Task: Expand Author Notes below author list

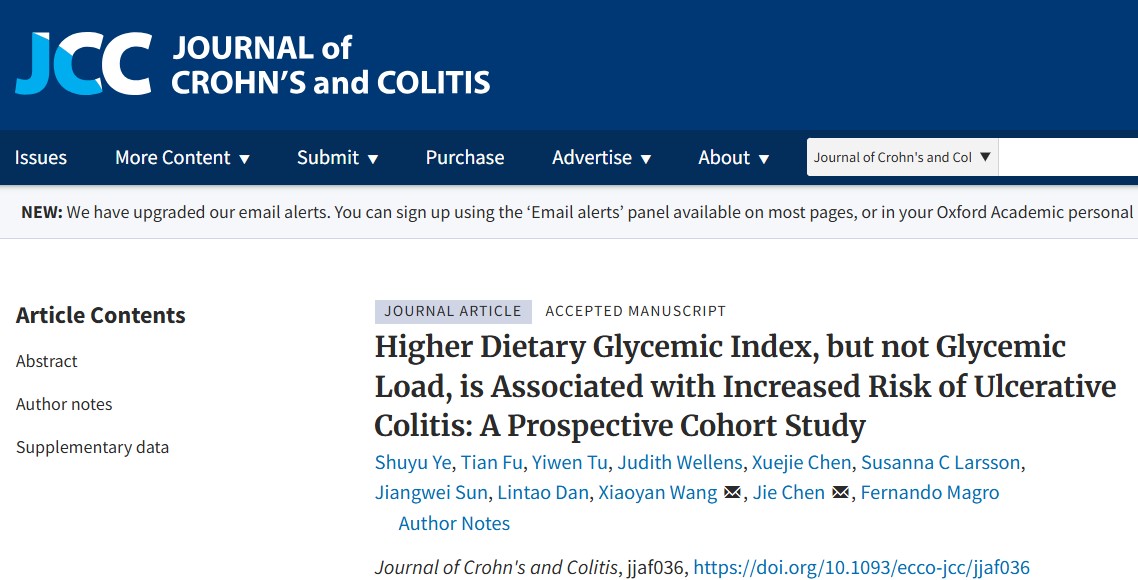Action: 454,523
